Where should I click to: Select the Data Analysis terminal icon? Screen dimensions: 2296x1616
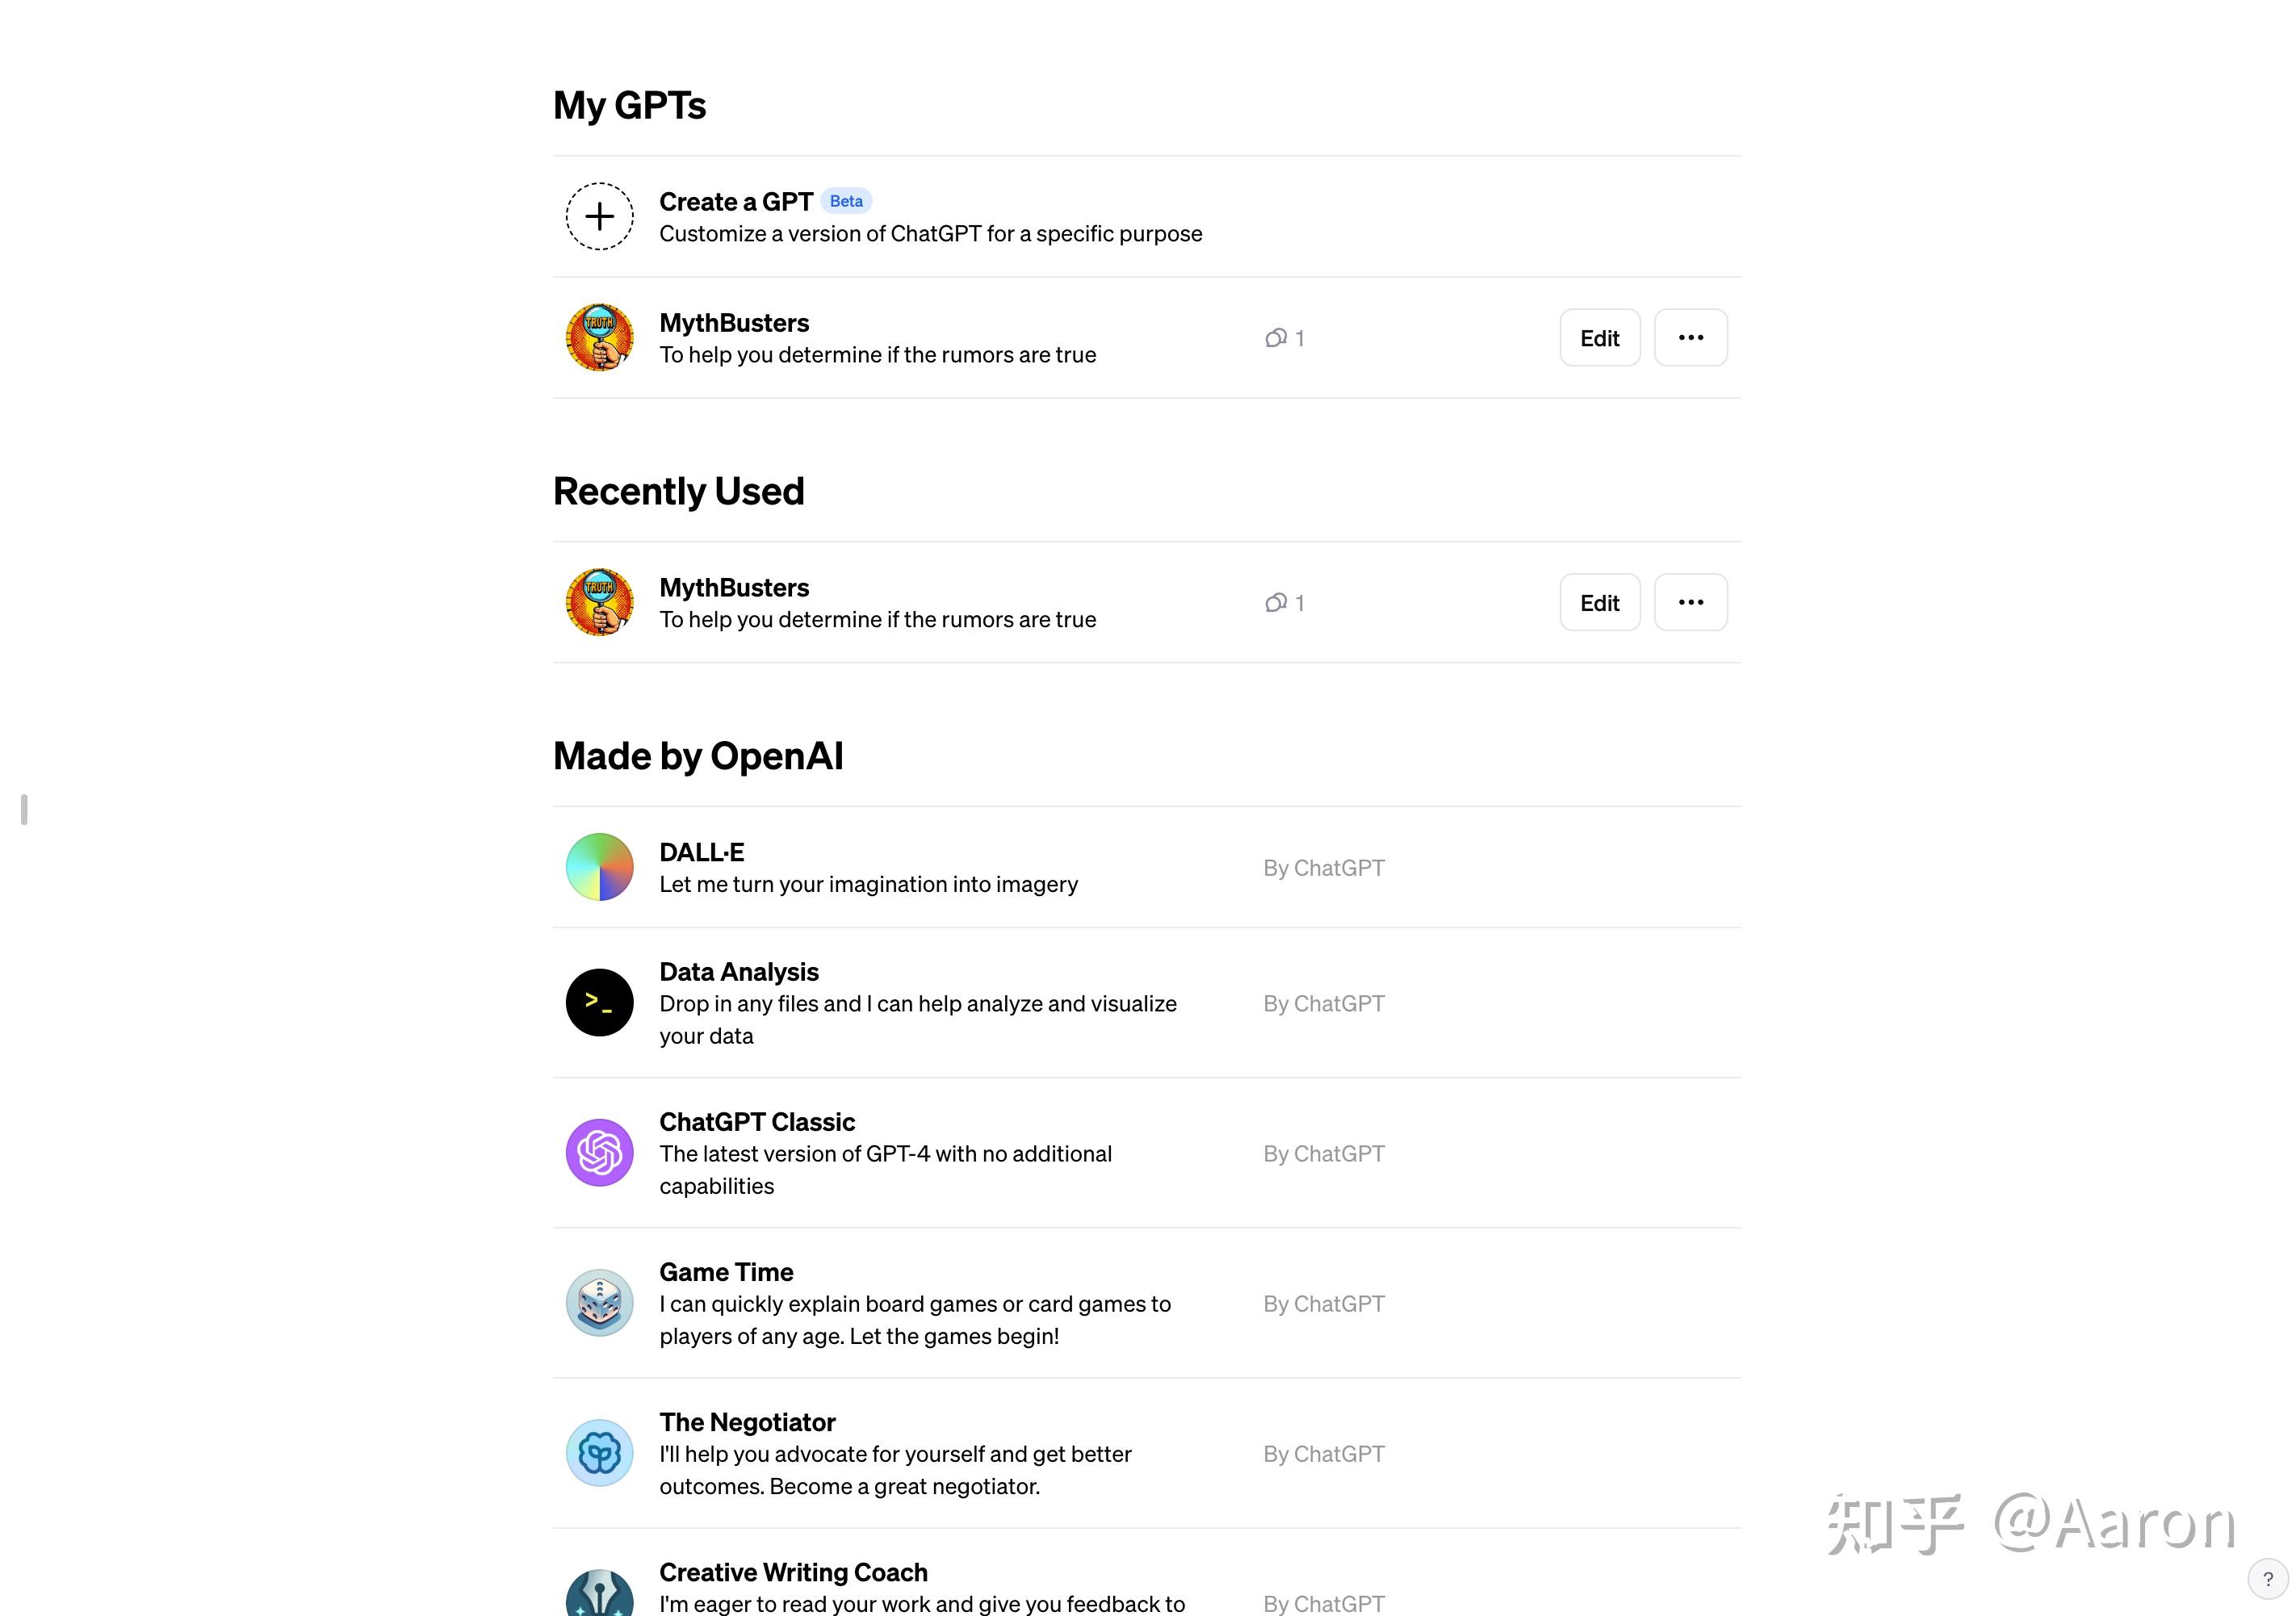coord(599,1002)
